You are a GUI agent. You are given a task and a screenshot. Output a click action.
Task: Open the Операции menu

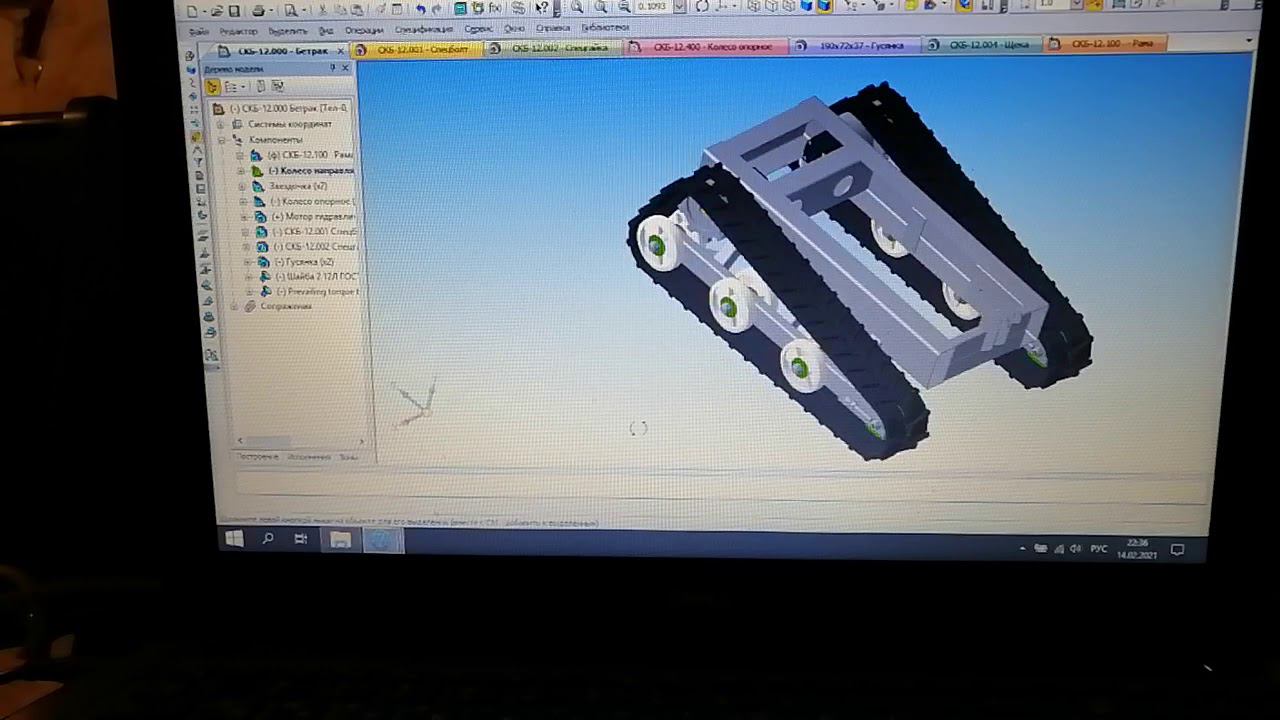tap(364, 30)
